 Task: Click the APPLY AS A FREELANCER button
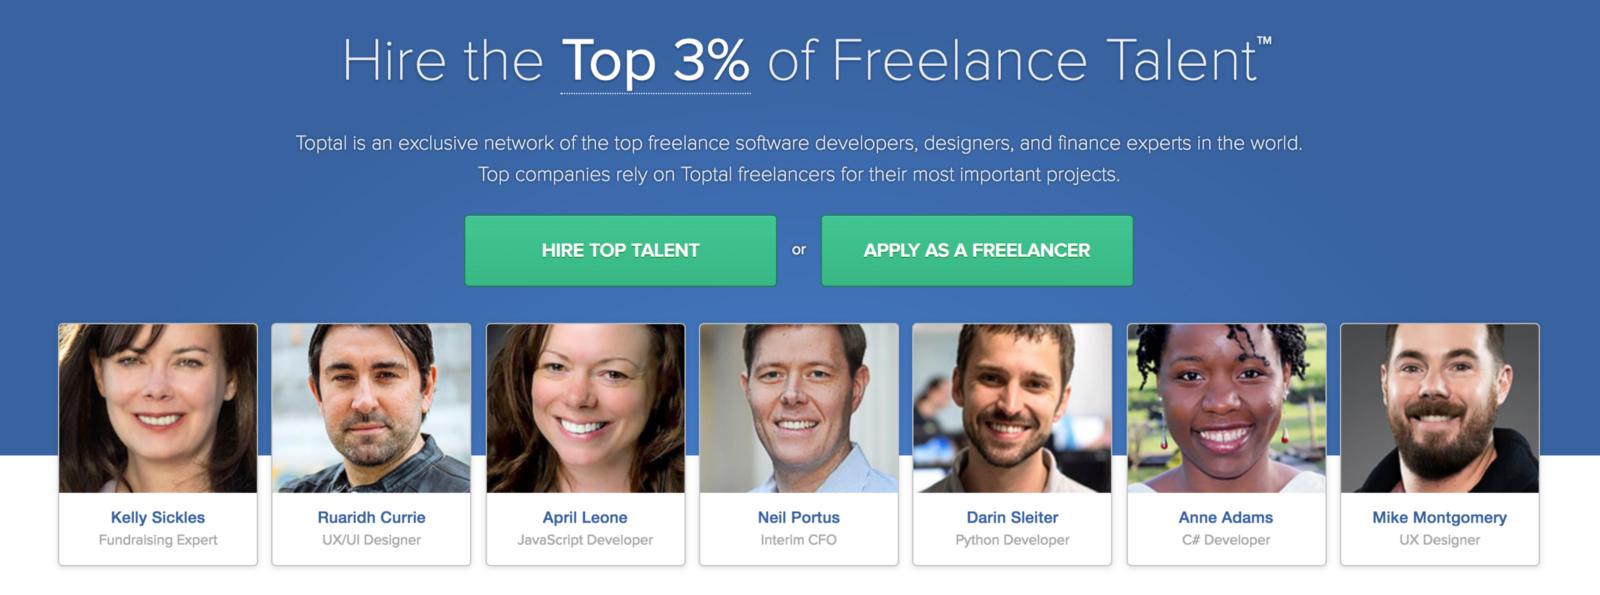click(x=977, y=251)
